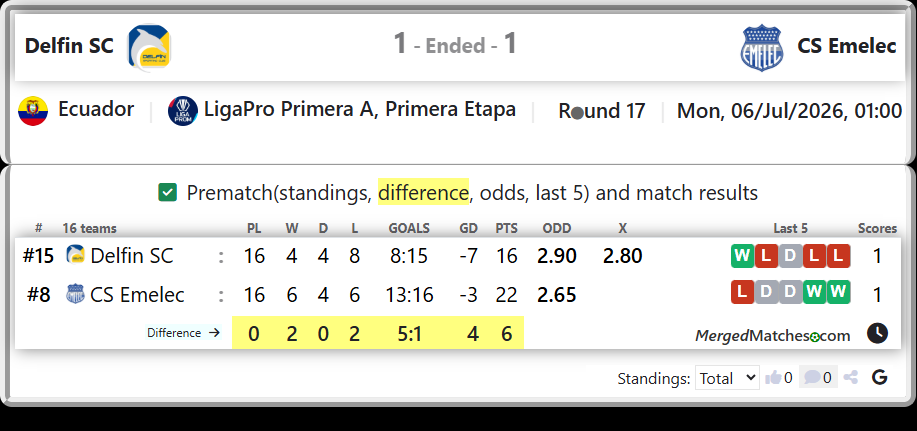Click the Ecuador flag icon

pos(33,111)
